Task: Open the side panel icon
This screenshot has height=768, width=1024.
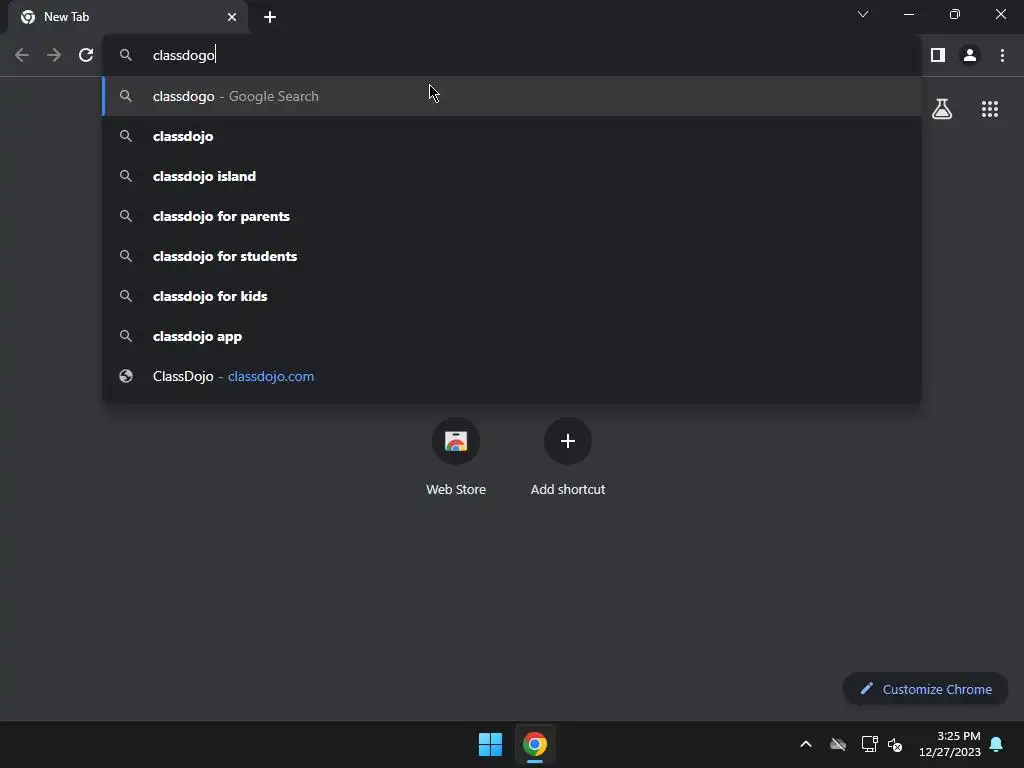Action: tap(938, 56)
